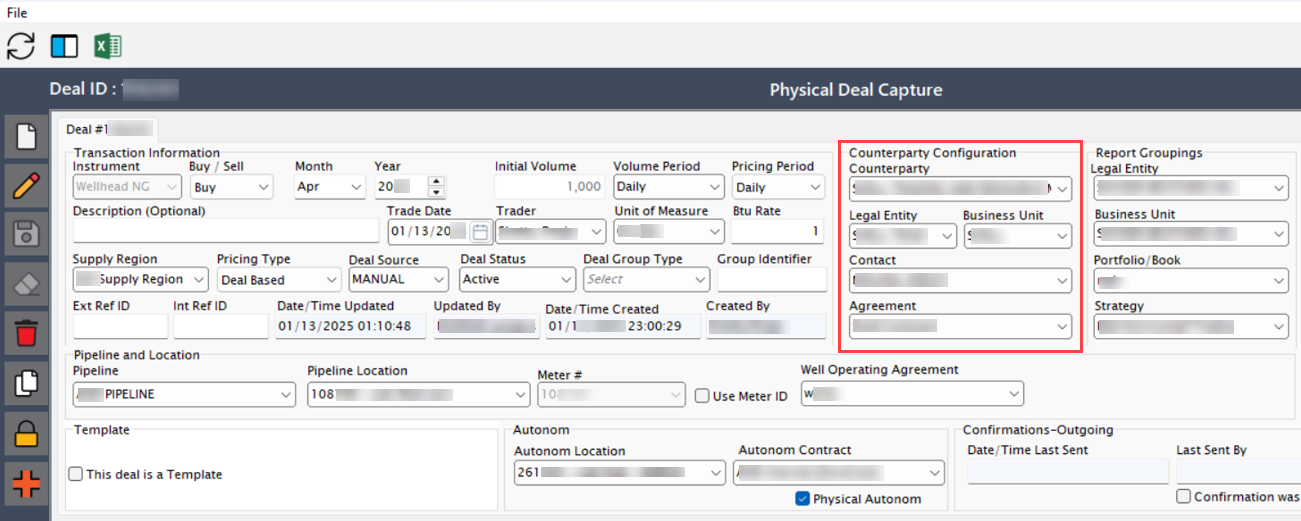Select the Deal #1 tab
The height and width of the screenshot is (521, 1301).
[x=108, y=129]
